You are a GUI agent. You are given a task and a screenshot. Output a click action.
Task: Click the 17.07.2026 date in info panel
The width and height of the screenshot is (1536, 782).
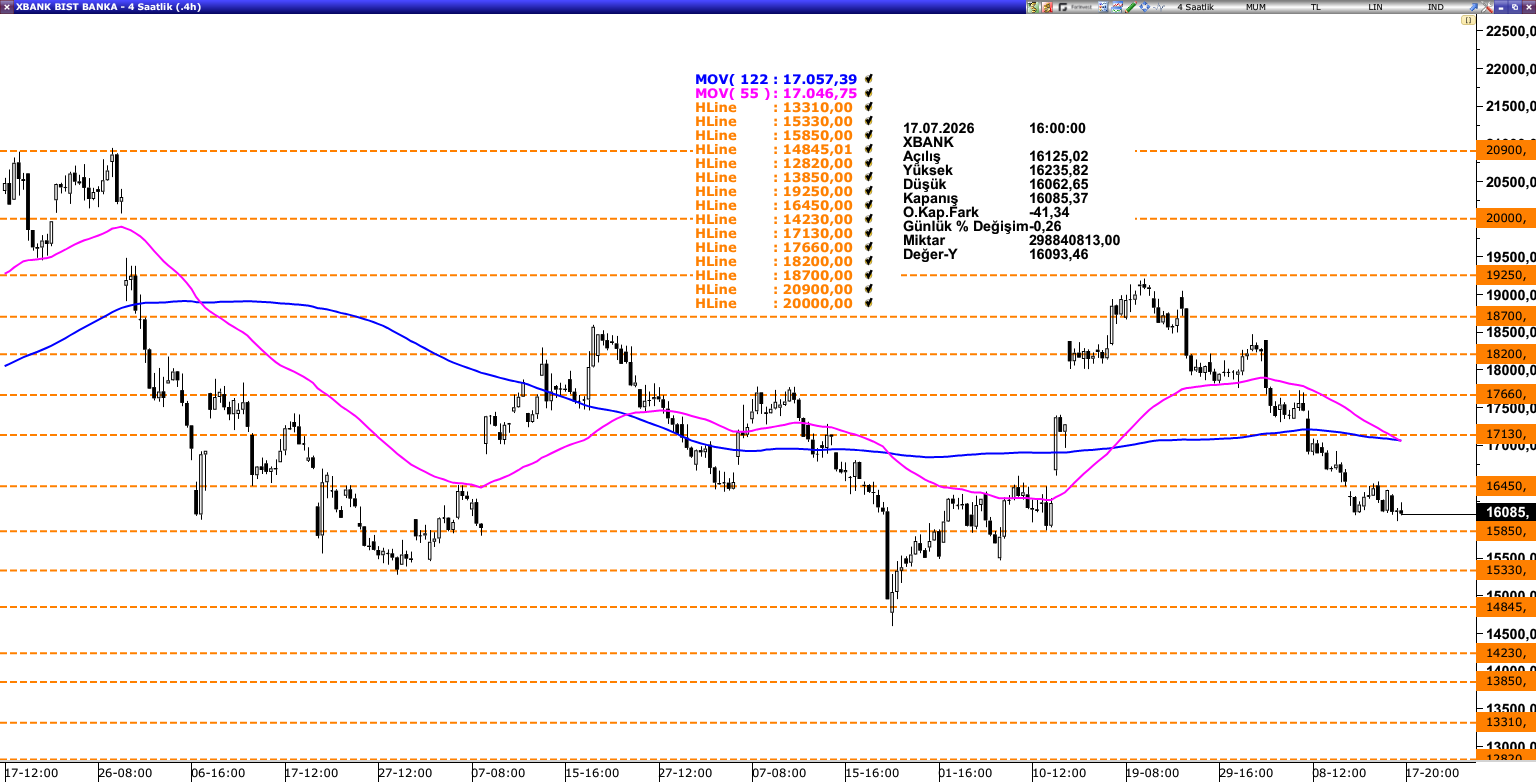point(938,128)
